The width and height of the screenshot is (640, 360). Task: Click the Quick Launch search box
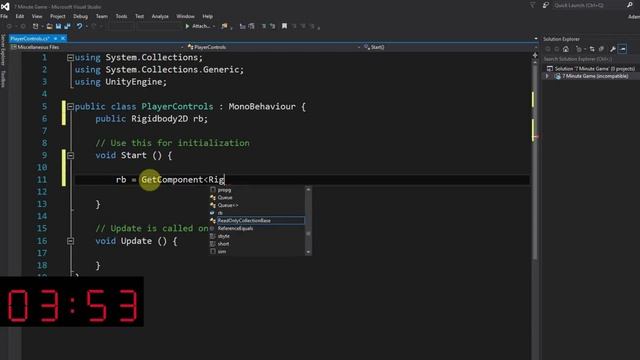click(589, 5)
